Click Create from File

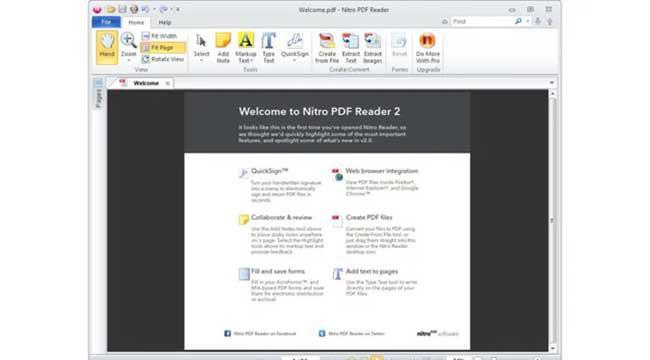click(327, 48)
